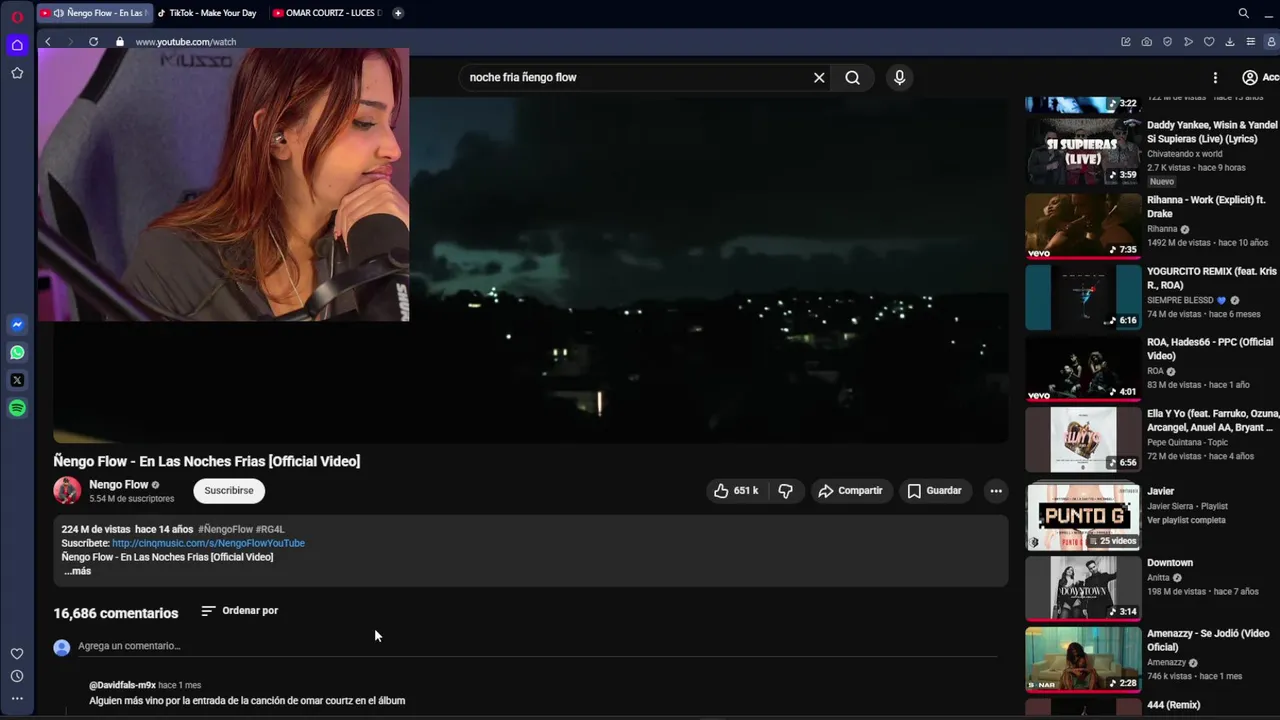Open Ver playlist completa for Javier
The height and width of the screenshot is (720, 1280).
(1186, 520)
